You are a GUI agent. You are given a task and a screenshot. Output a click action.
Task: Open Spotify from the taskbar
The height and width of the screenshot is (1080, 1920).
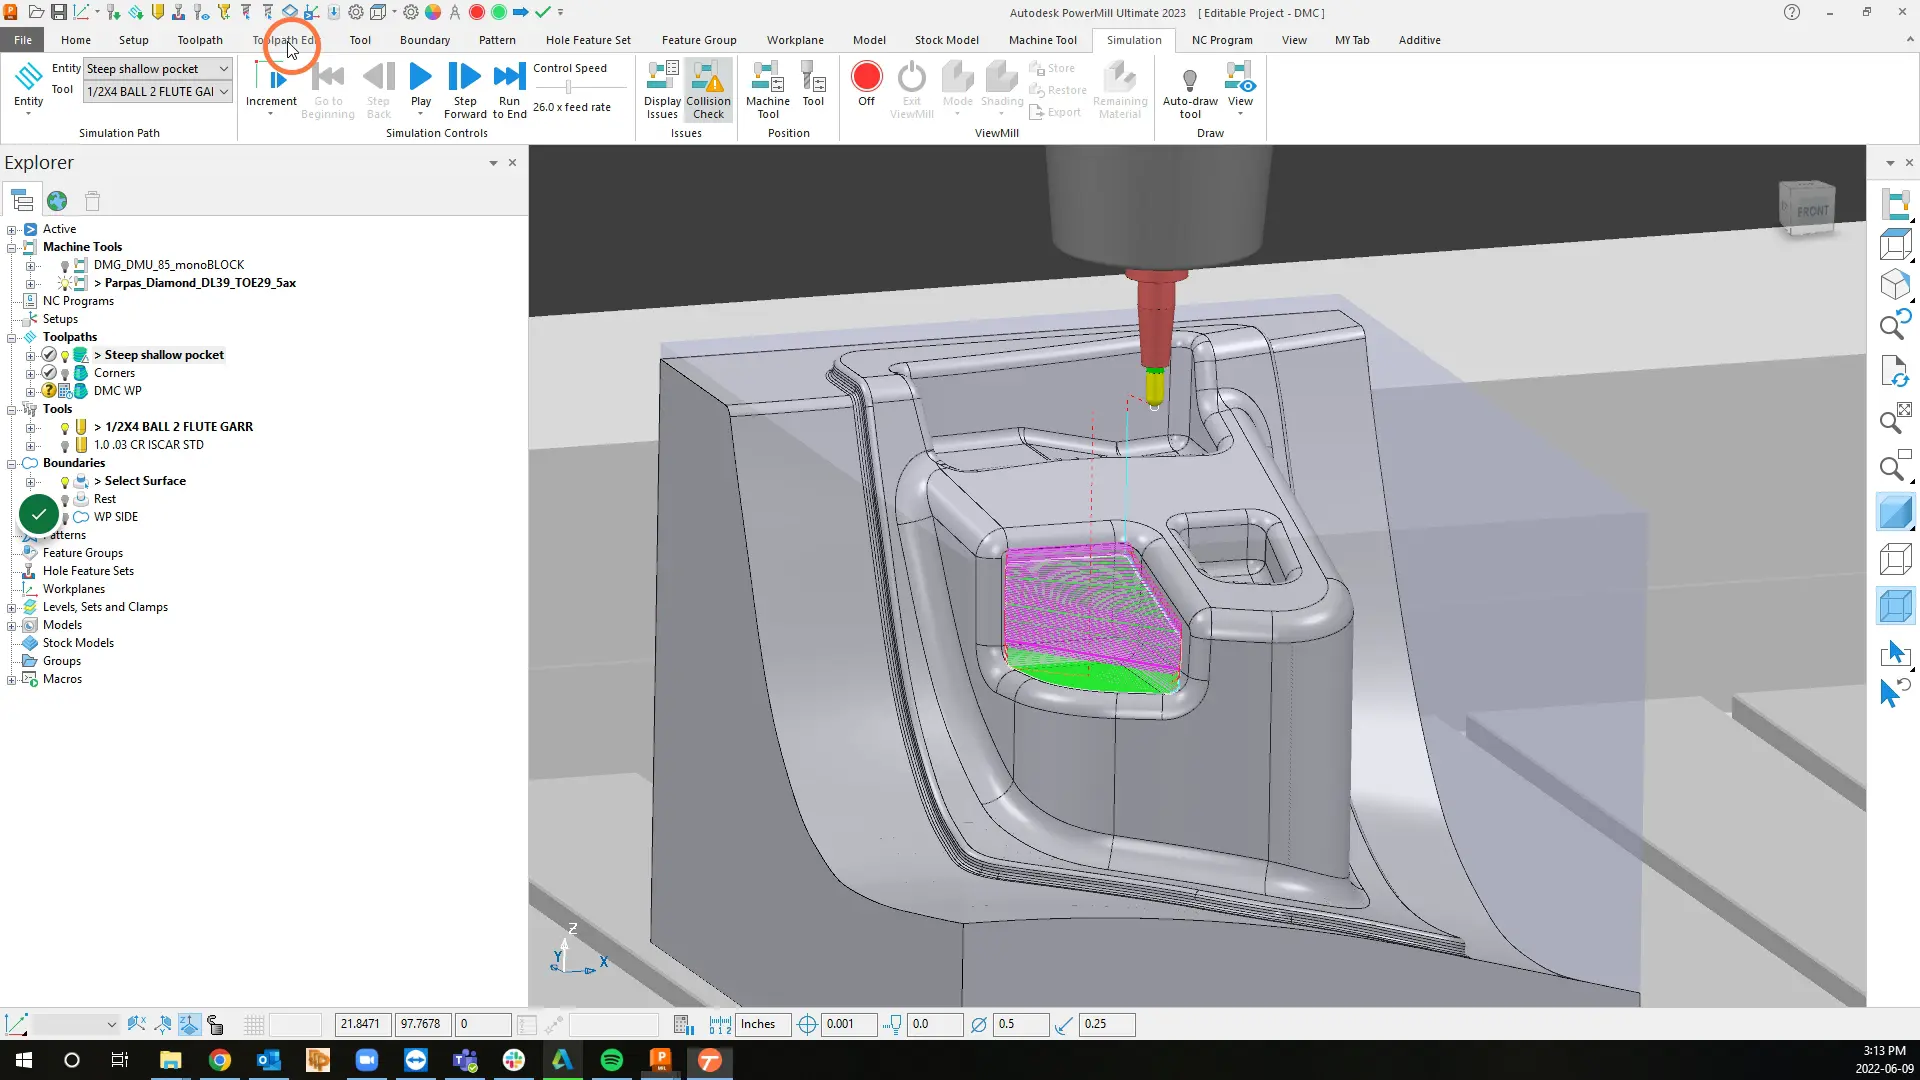tap(611, 1060)
